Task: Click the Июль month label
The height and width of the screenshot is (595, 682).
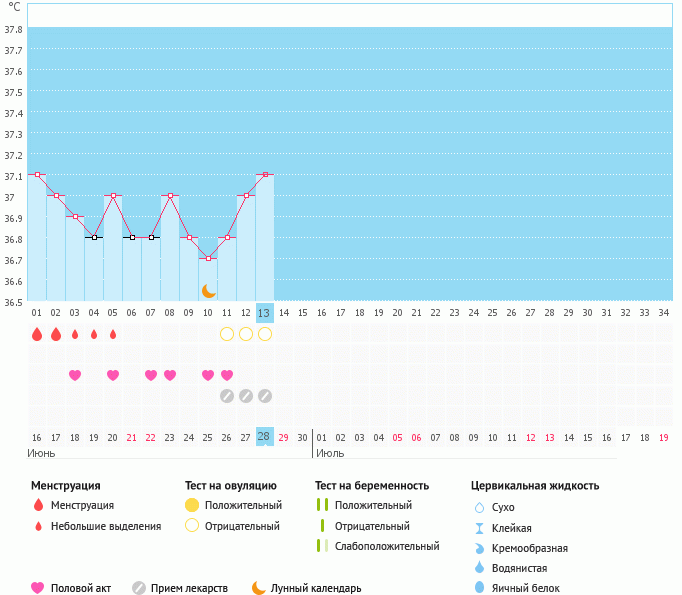Action: (x=330, y=453)
